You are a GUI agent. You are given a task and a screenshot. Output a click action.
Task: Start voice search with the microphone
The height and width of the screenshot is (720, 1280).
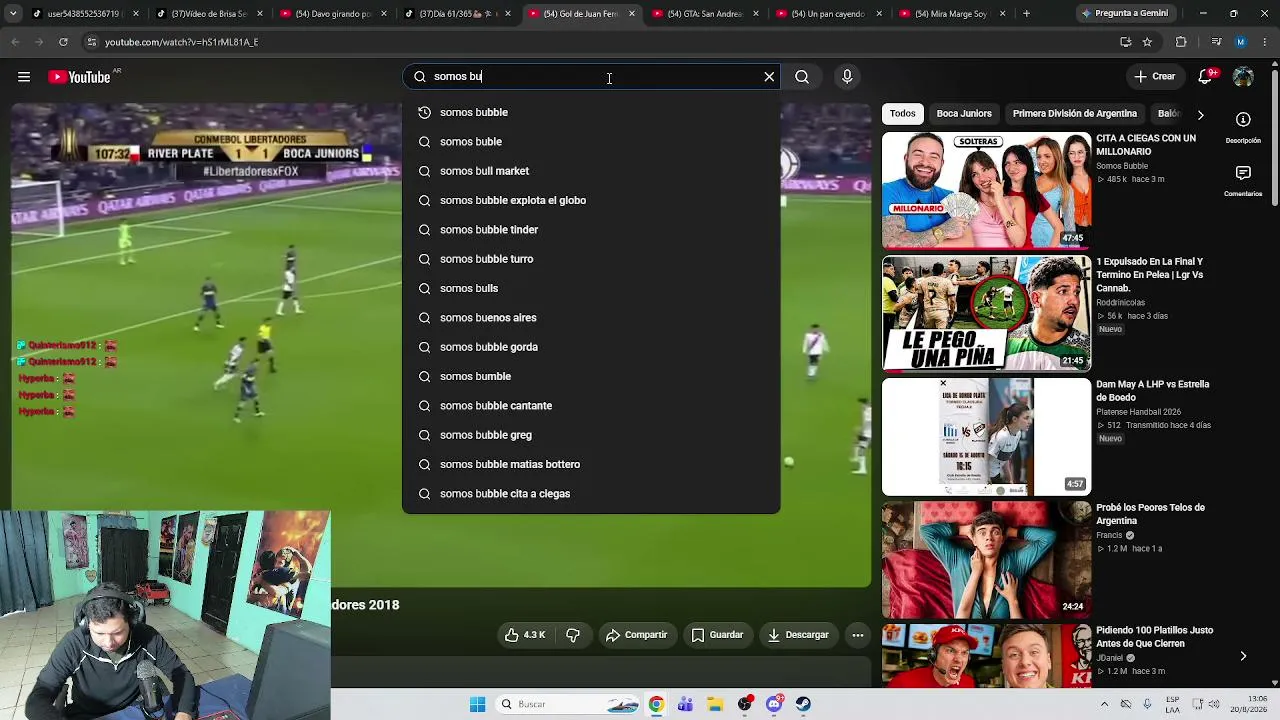tap(847, 77)
